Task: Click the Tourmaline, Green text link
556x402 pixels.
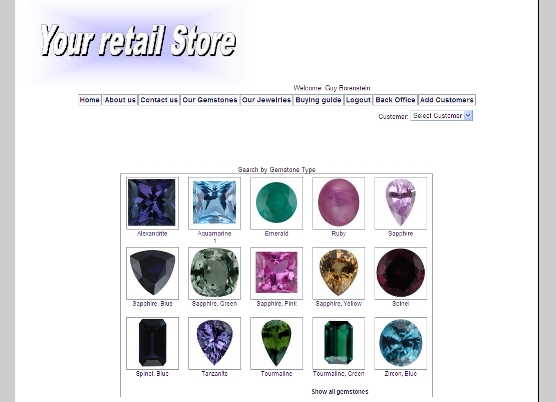Action: [338, 374]
